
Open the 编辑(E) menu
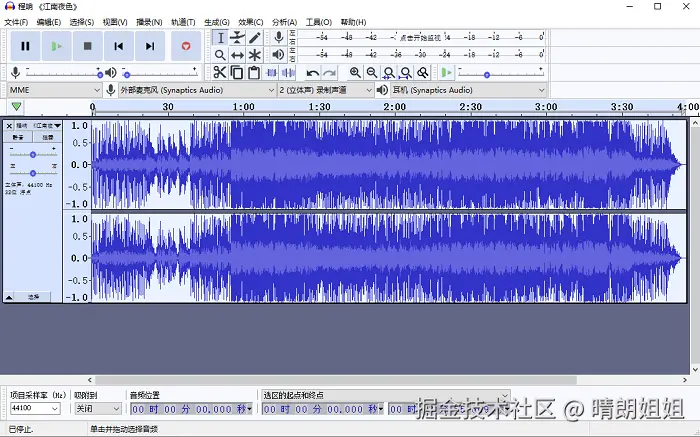click(49, 22)
